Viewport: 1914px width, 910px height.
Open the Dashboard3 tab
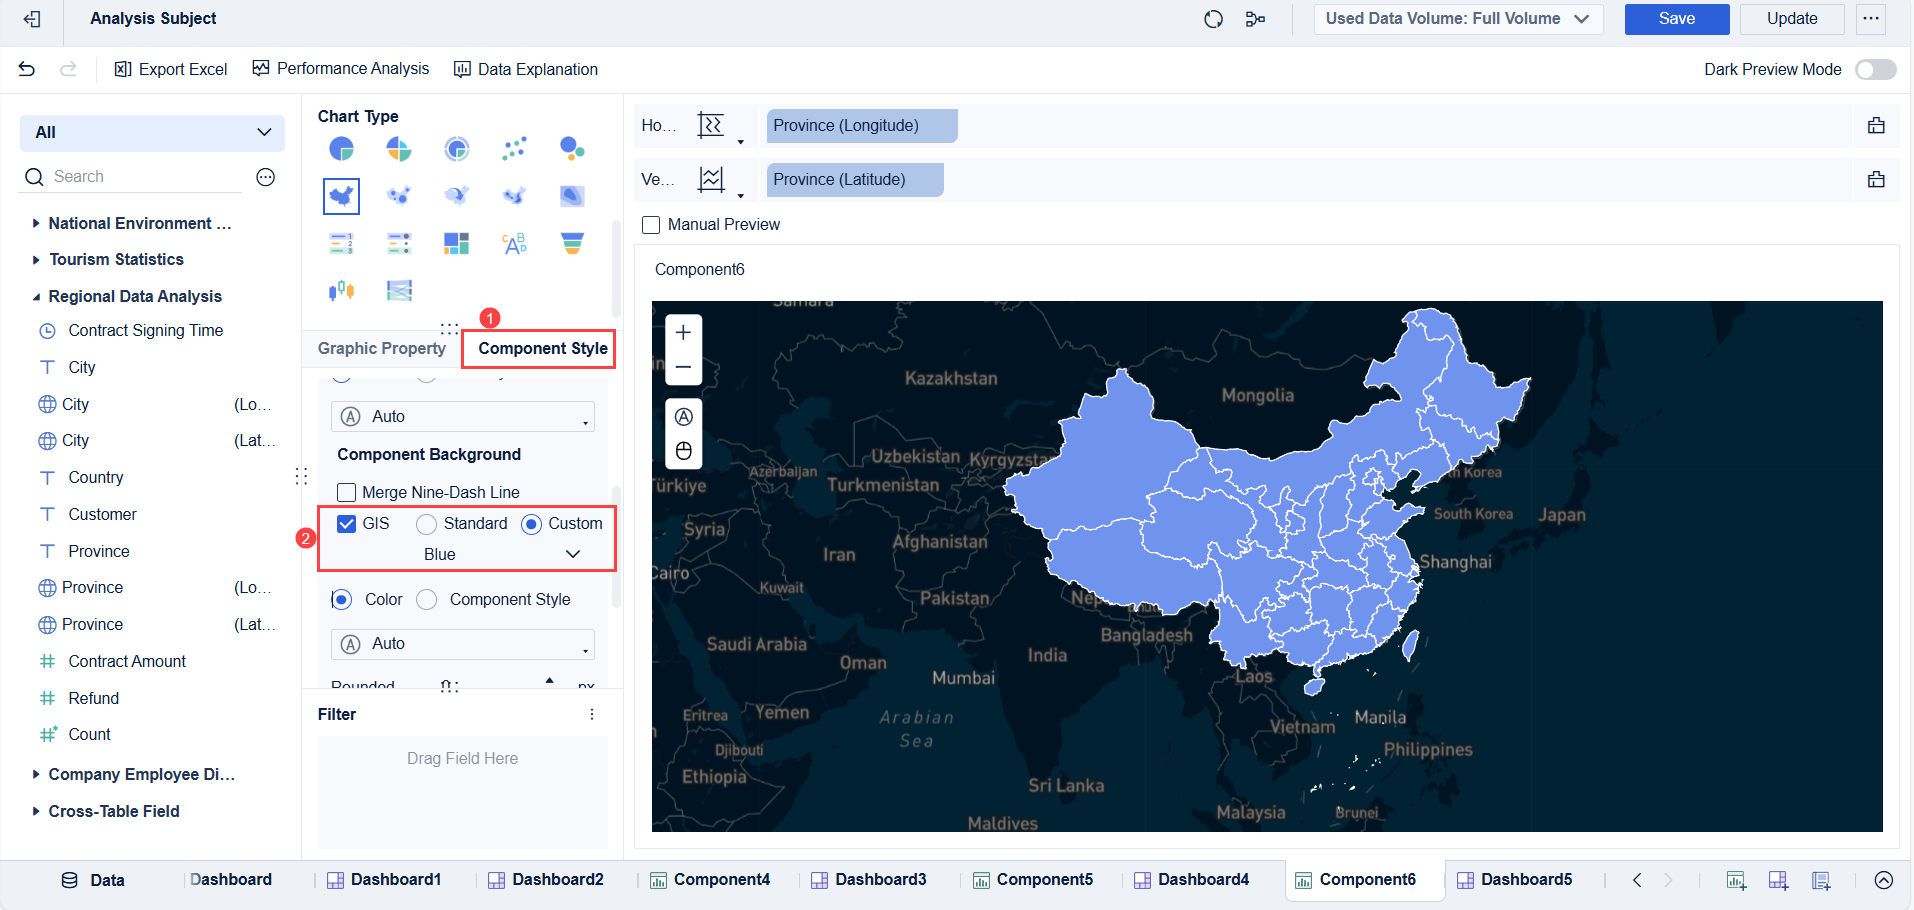tap(869, 880)
